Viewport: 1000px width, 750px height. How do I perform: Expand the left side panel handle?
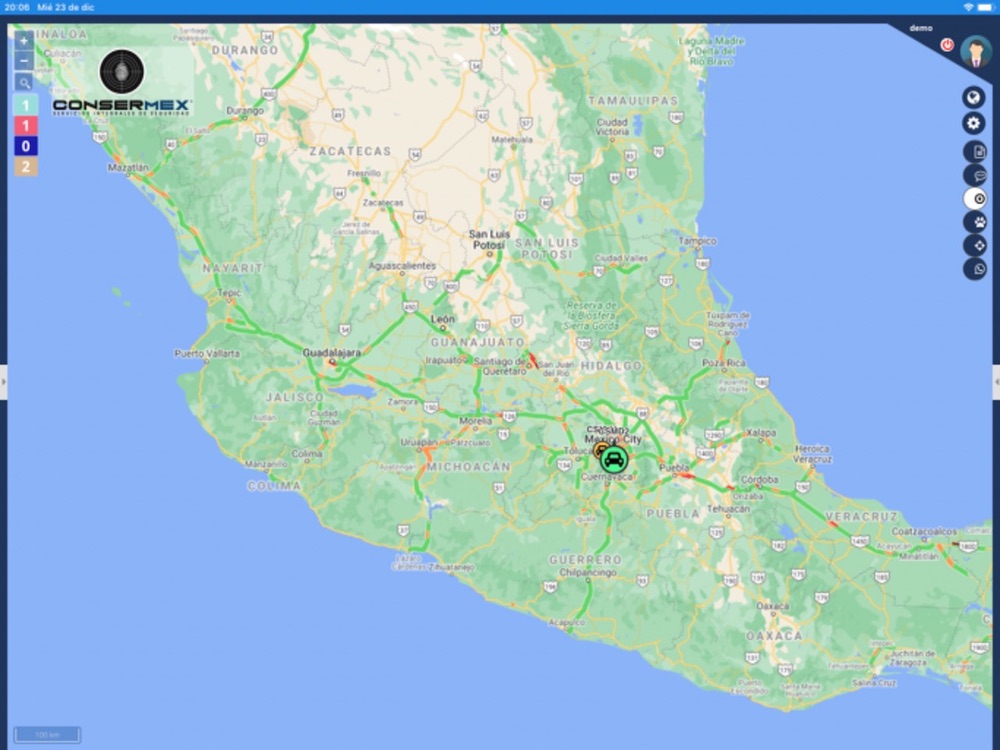point(3,383)
